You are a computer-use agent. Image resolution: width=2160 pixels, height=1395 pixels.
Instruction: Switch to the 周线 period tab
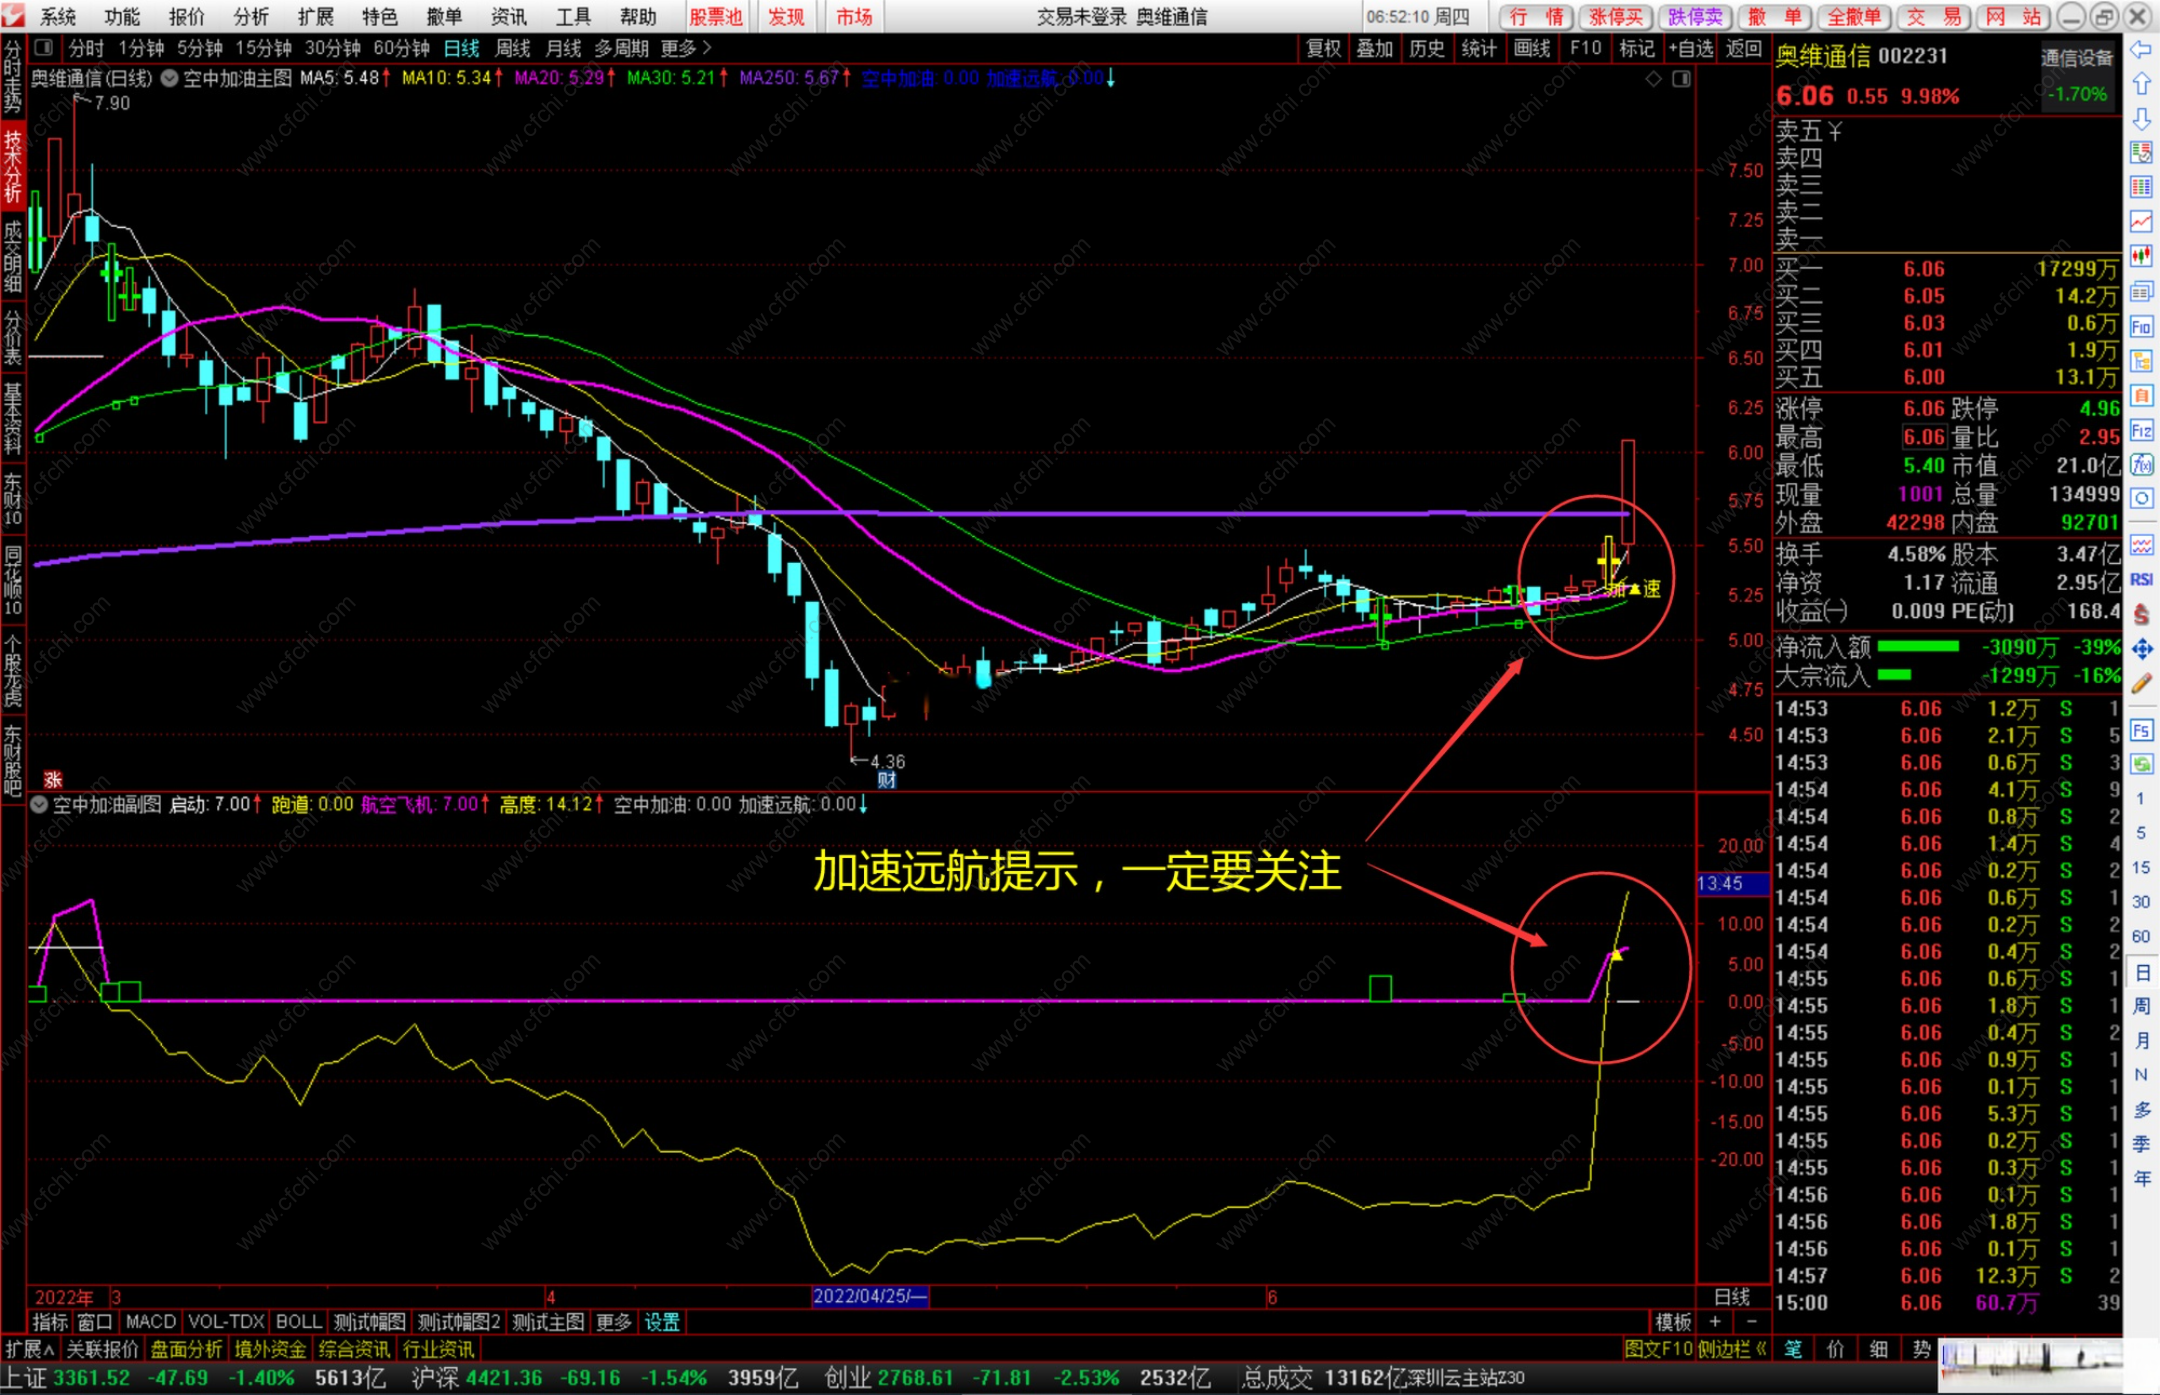click(513, 47)
